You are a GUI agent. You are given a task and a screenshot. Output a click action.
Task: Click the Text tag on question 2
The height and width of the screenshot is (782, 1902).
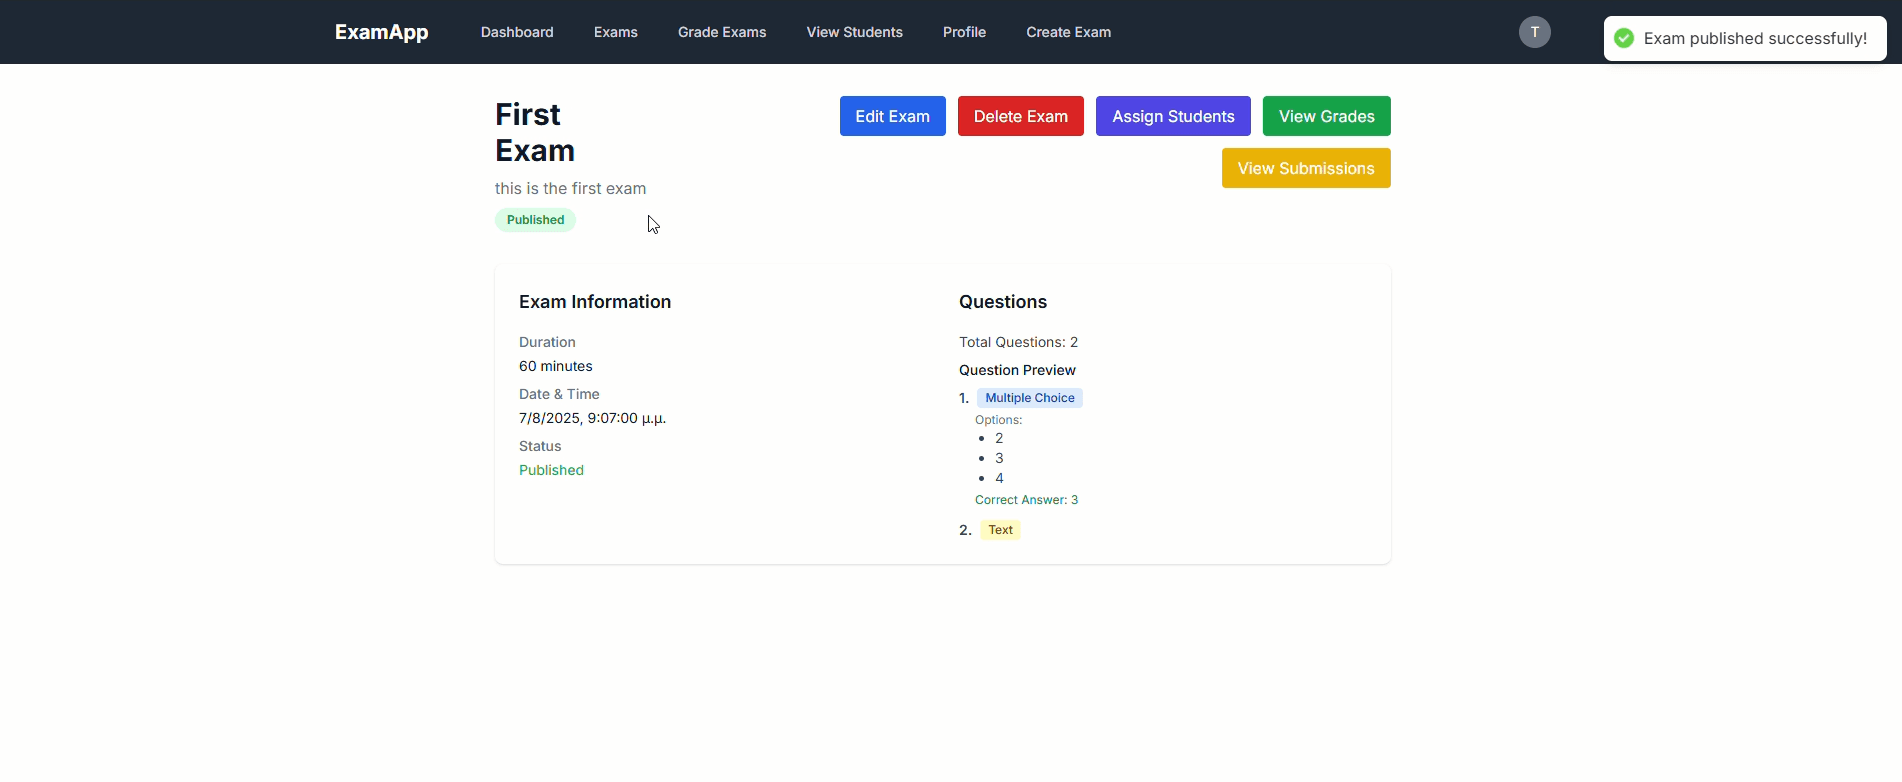pos(1000,530)
